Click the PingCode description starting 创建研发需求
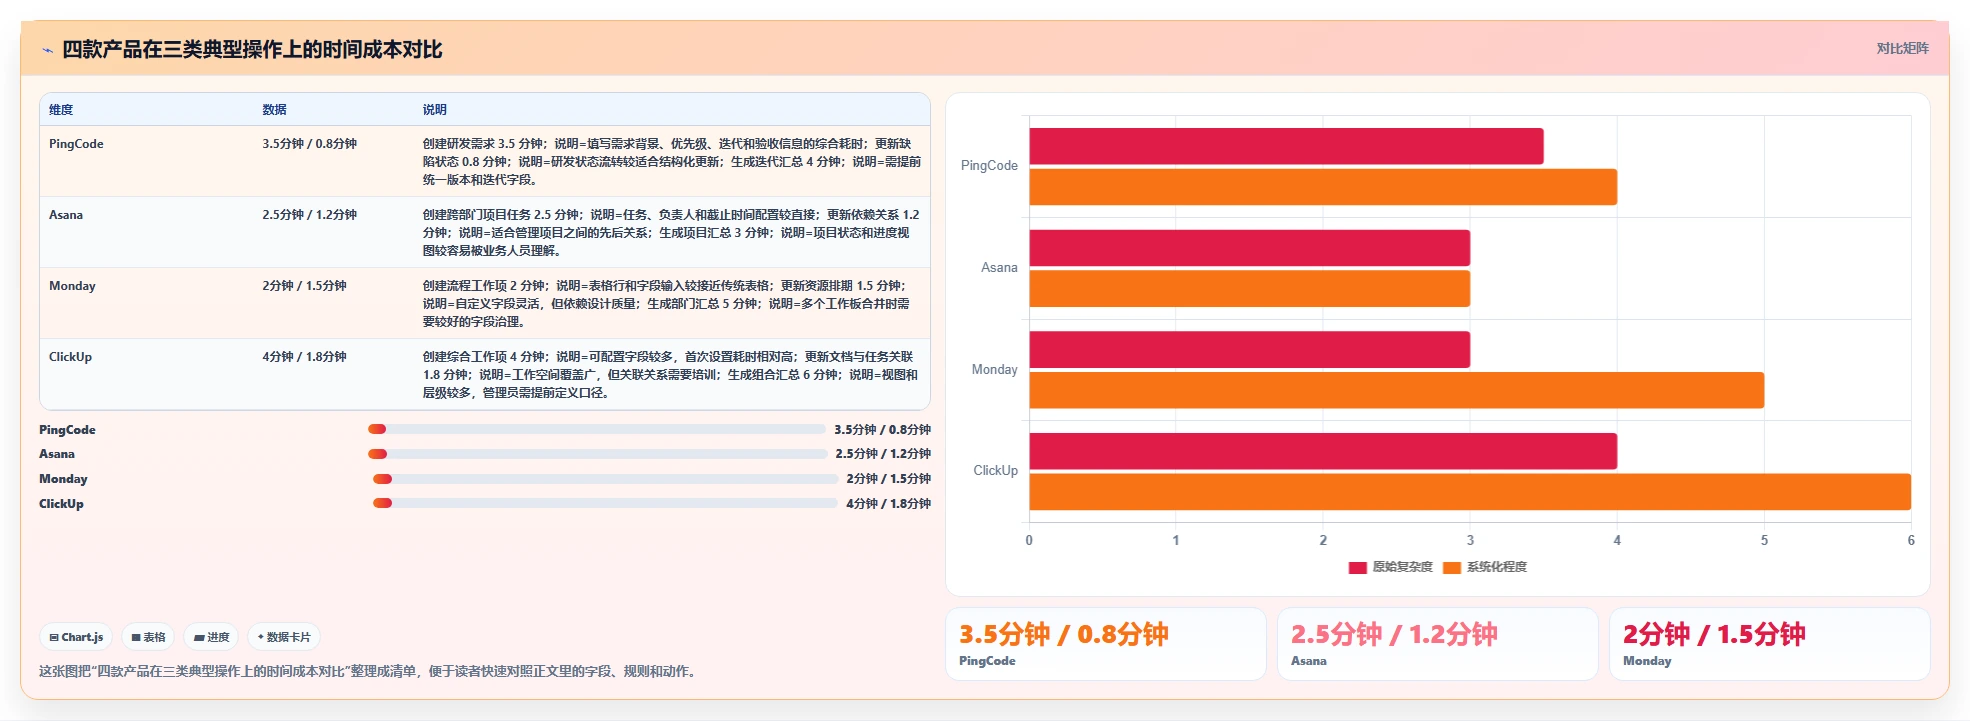The height and width of the screenshot is (721, 1970). (672, 162)
